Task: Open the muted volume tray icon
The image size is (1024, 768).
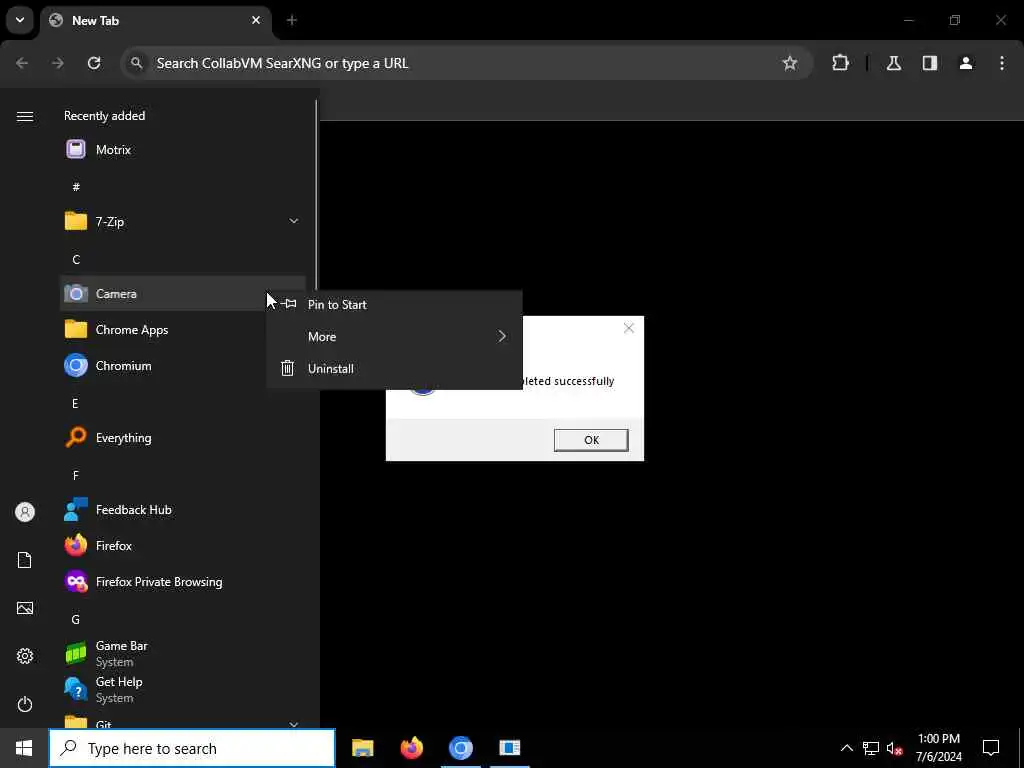Action: pyautogui.click(x=895, y=748)
